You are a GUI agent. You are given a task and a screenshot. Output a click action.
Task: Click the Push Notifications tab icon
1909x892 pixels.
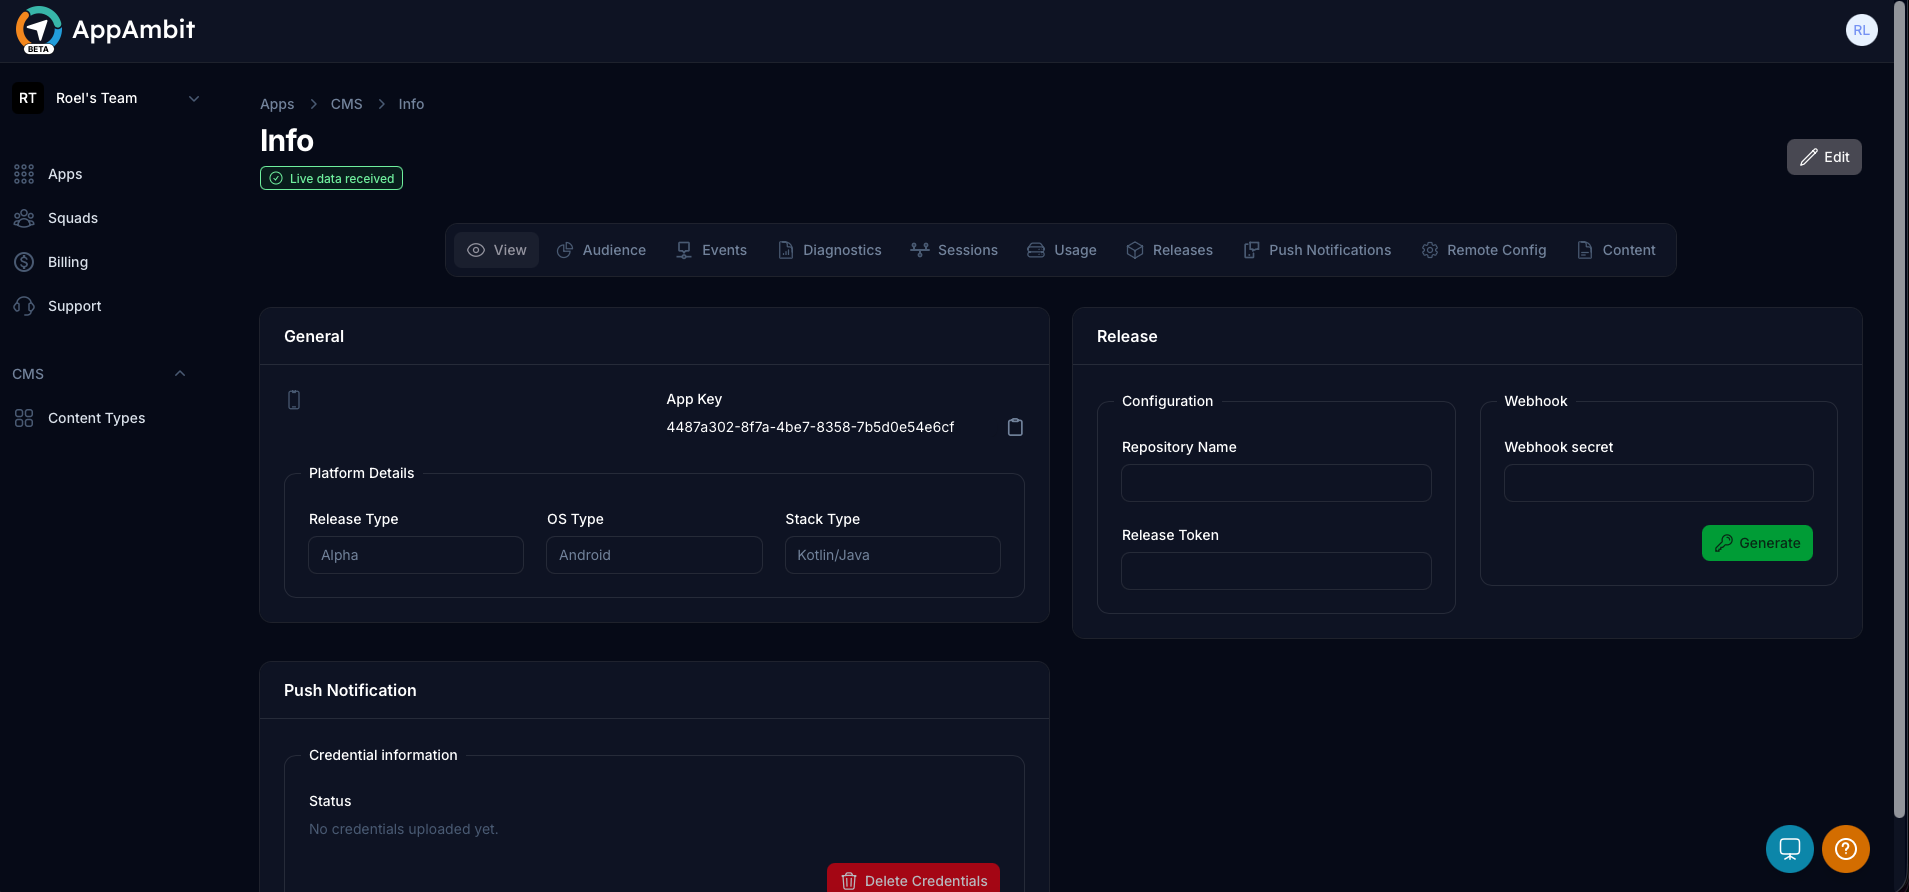(x=1251, y=250)
